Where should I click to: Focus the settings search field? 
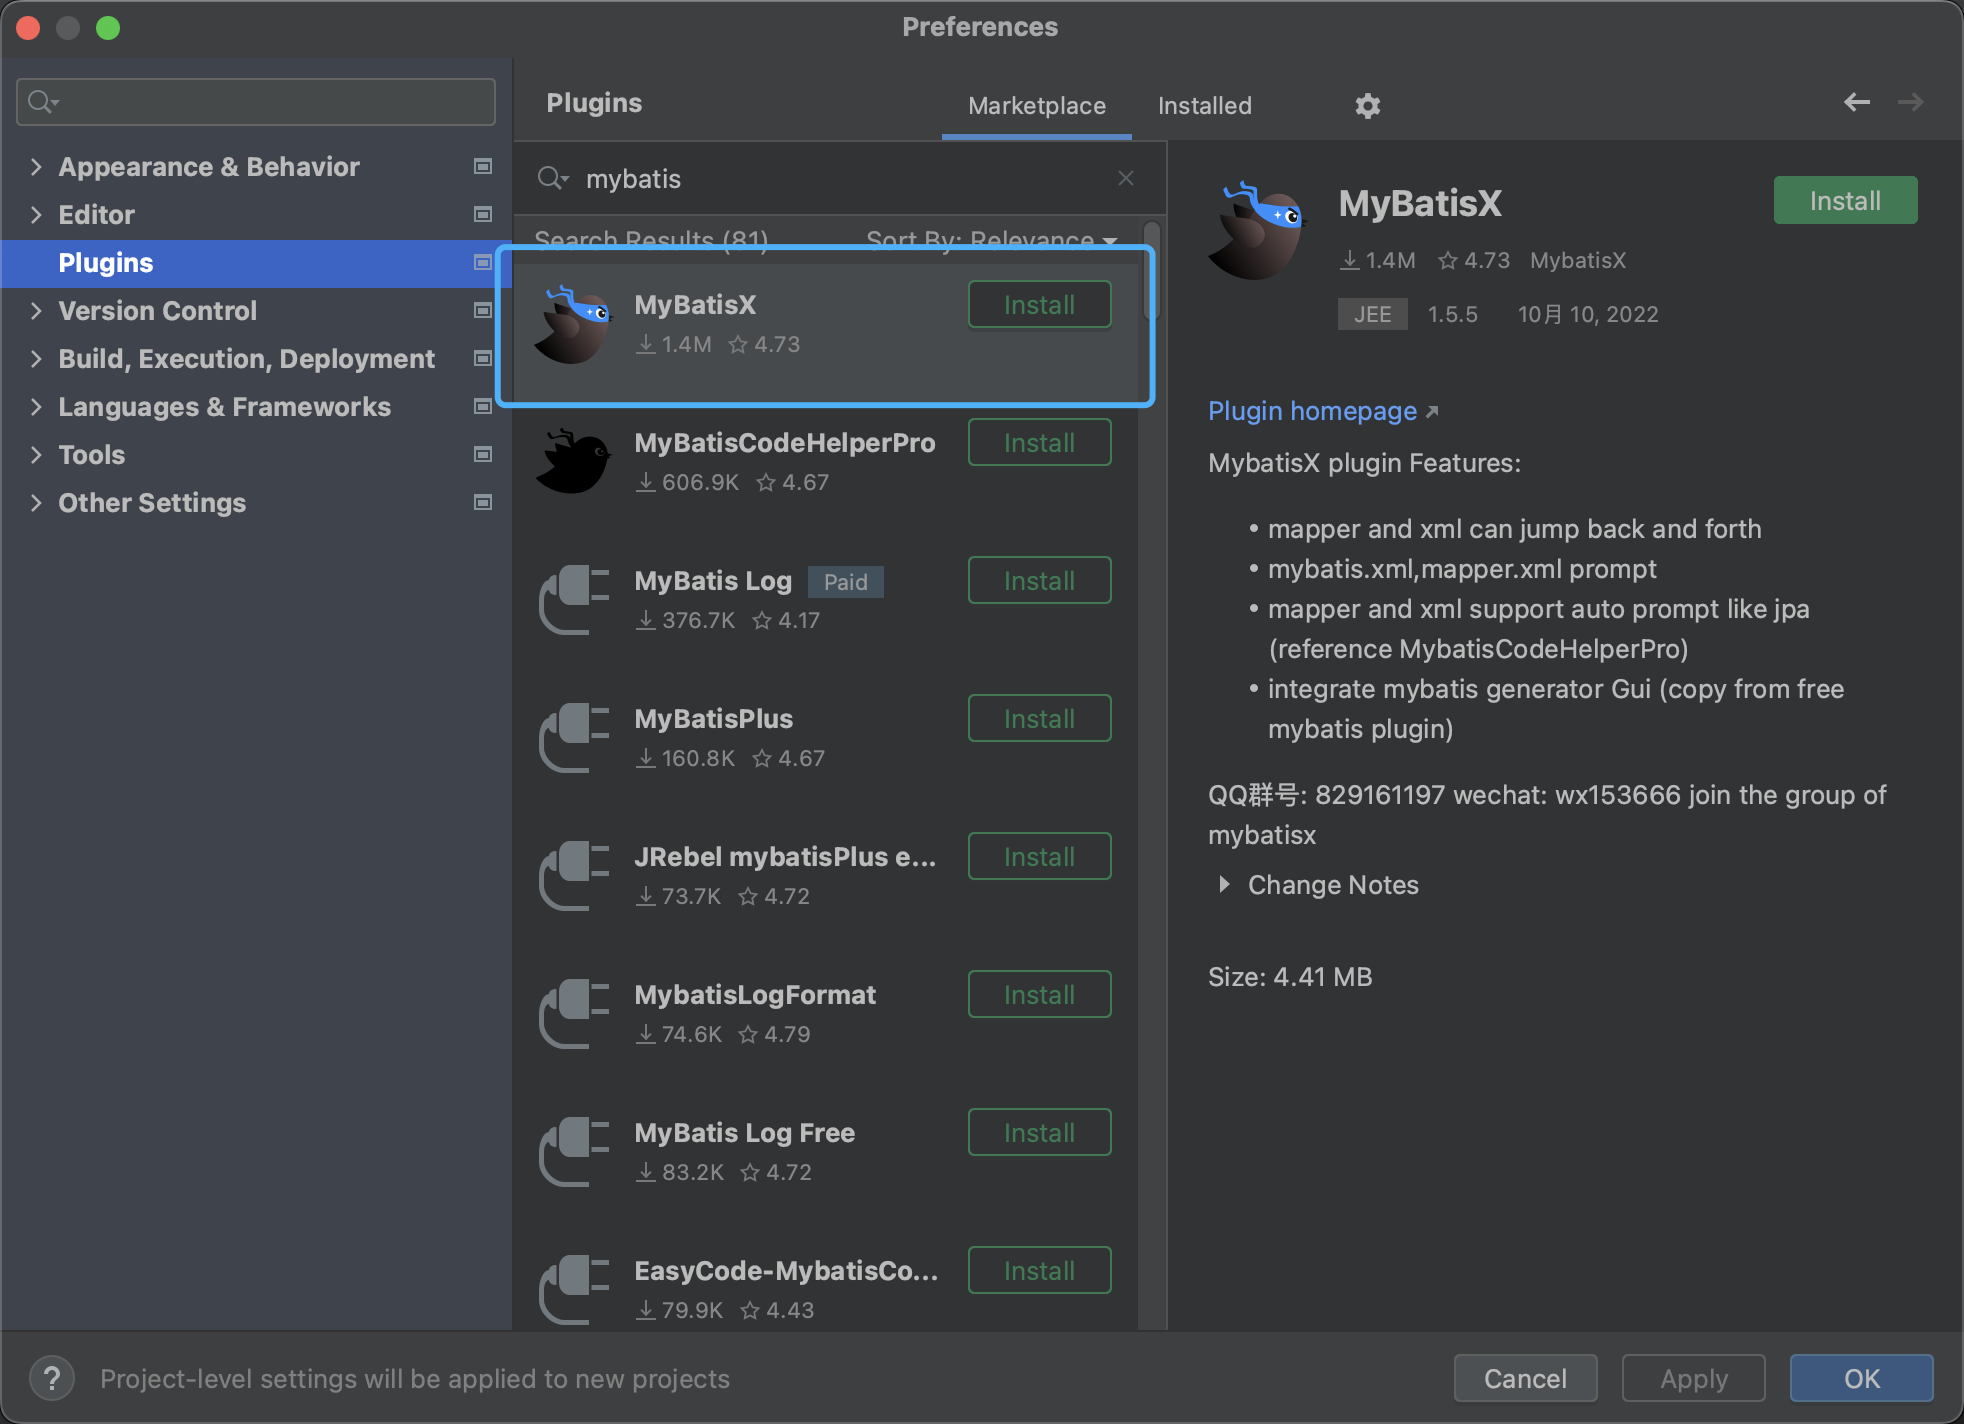click(256, 102)
